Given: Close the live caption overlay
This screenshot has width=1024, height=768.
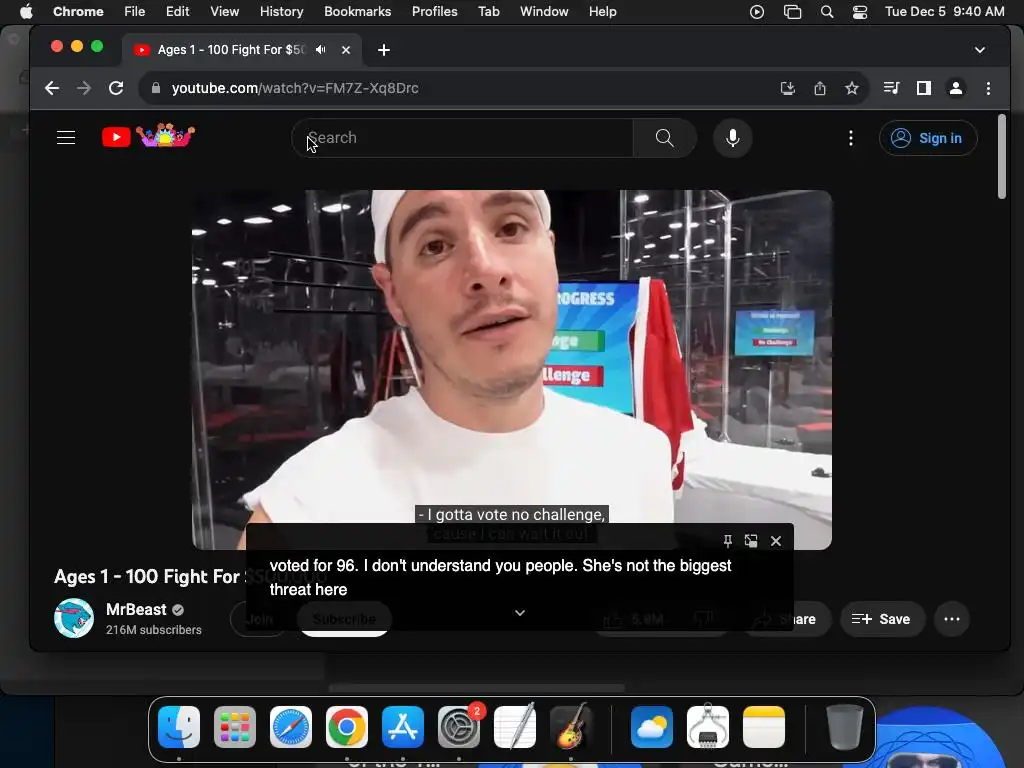Looking at the screenshot, I should (776, 541).
